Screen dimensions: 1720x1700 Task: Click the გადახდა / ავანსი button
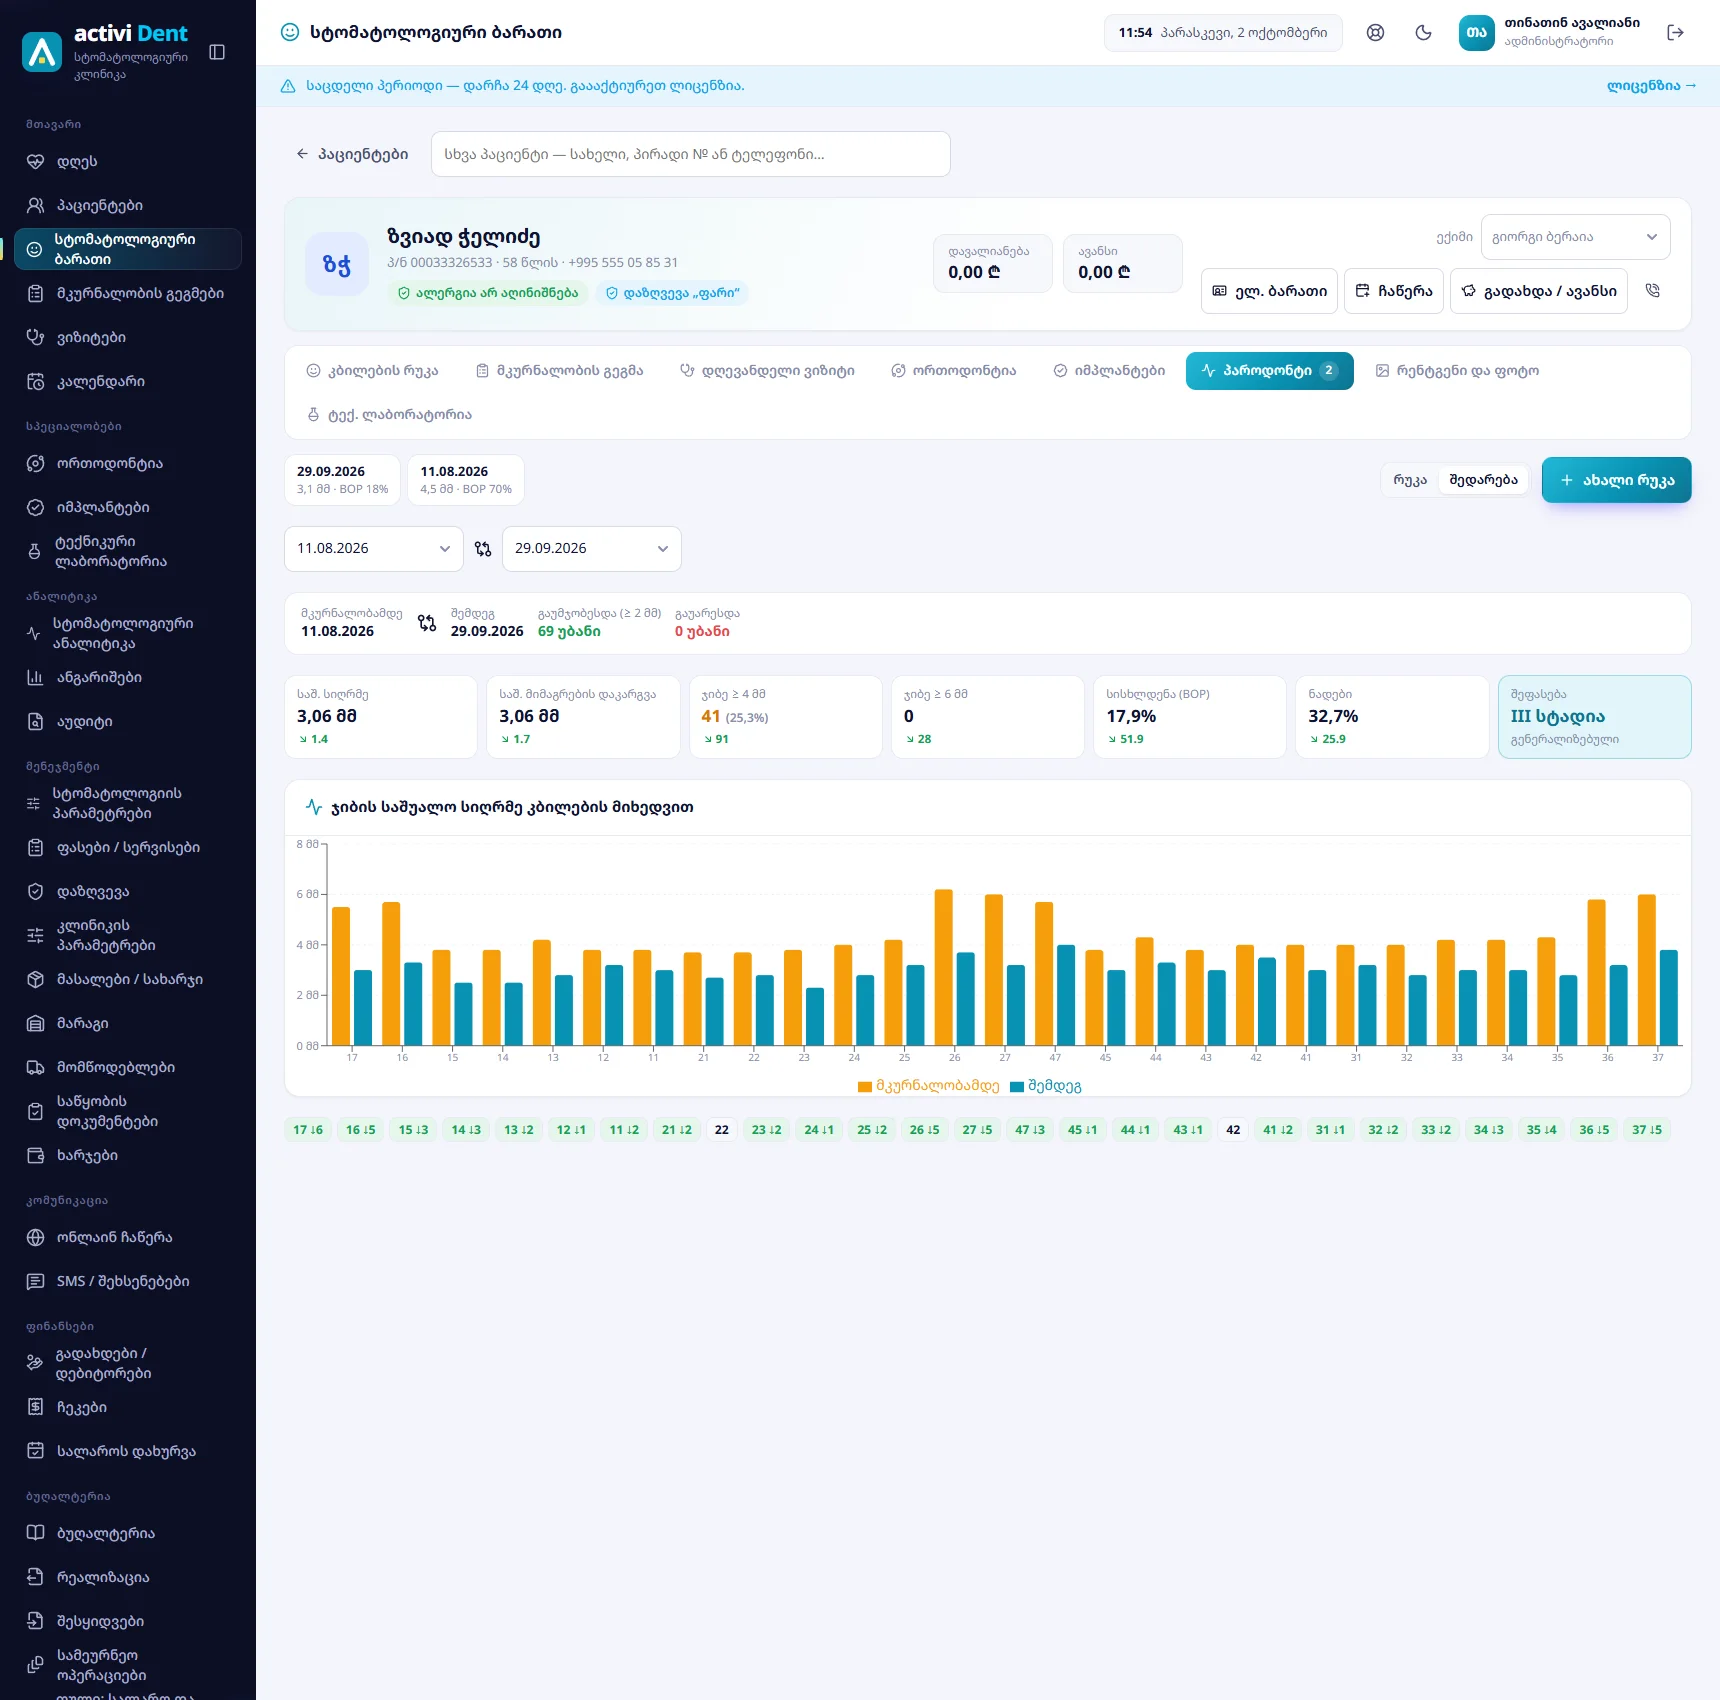tap(1538, 291)
